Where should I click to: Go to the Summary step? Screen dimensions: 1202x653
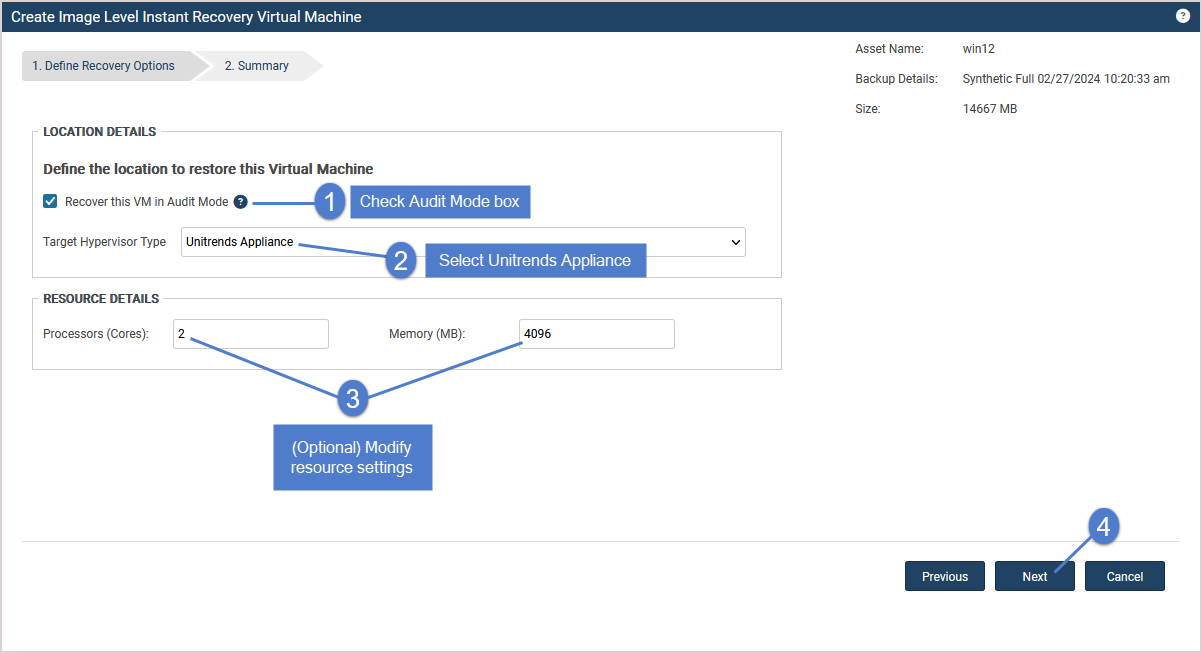tap(257, 66)
